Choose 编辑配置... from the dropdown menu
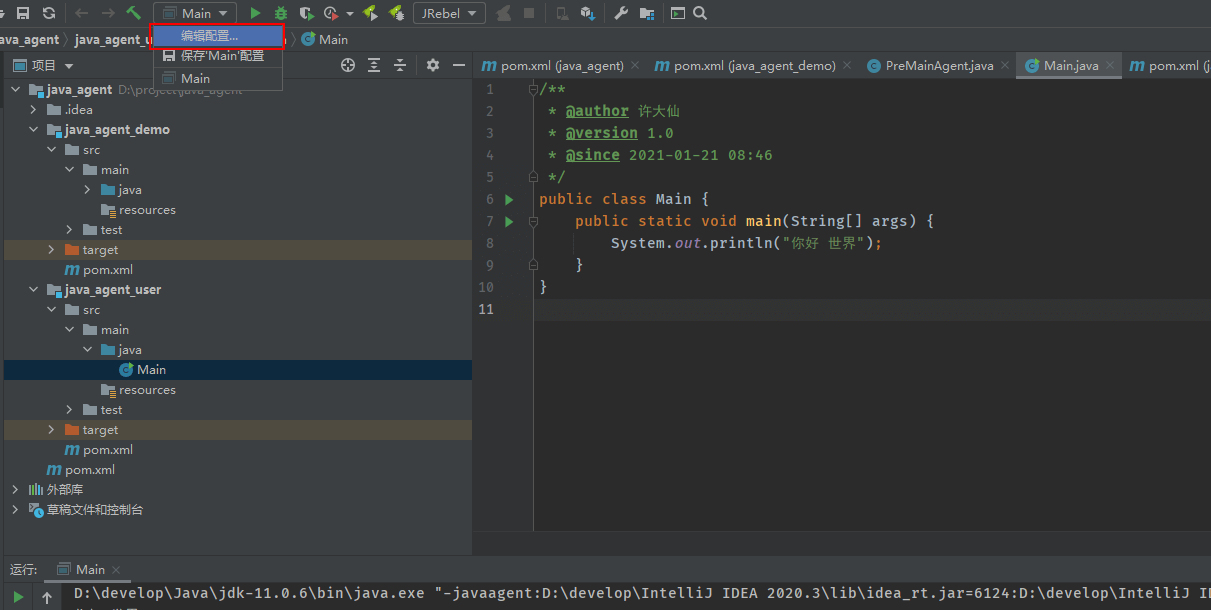Viewport: 1211px width, 610px height. coord(218,36)
